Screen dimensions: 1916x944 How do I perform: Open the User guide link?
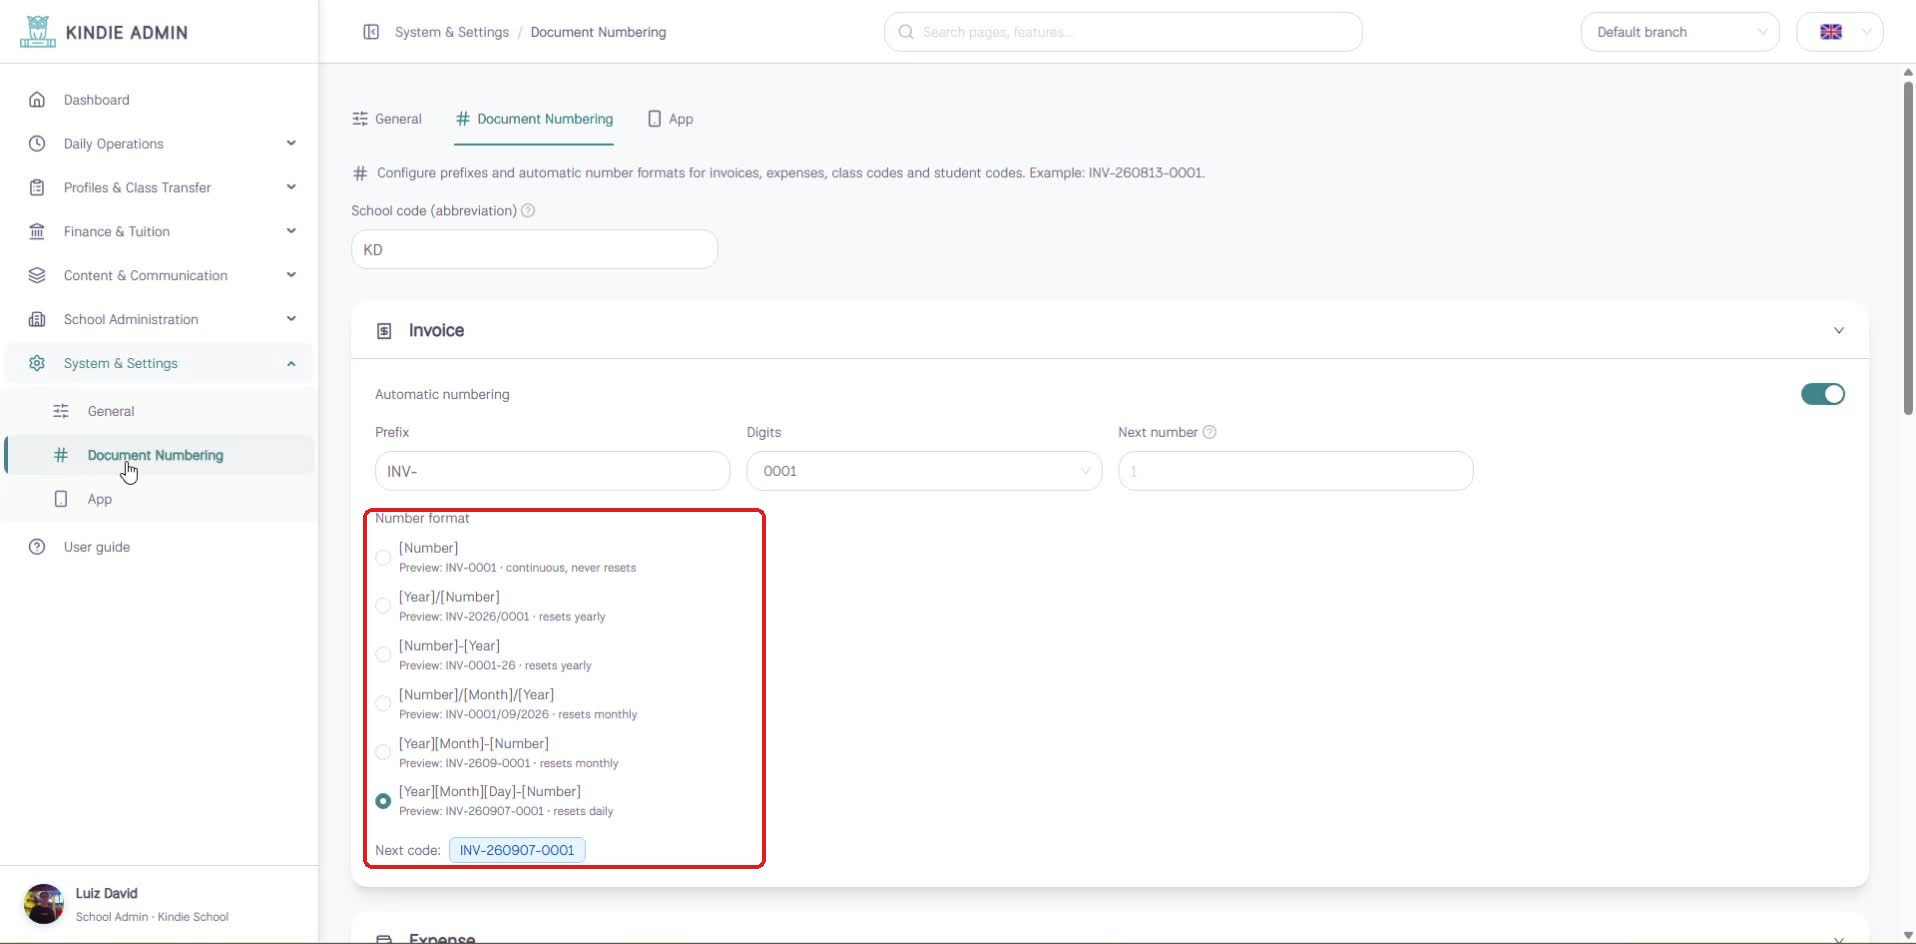pos(97,547)
